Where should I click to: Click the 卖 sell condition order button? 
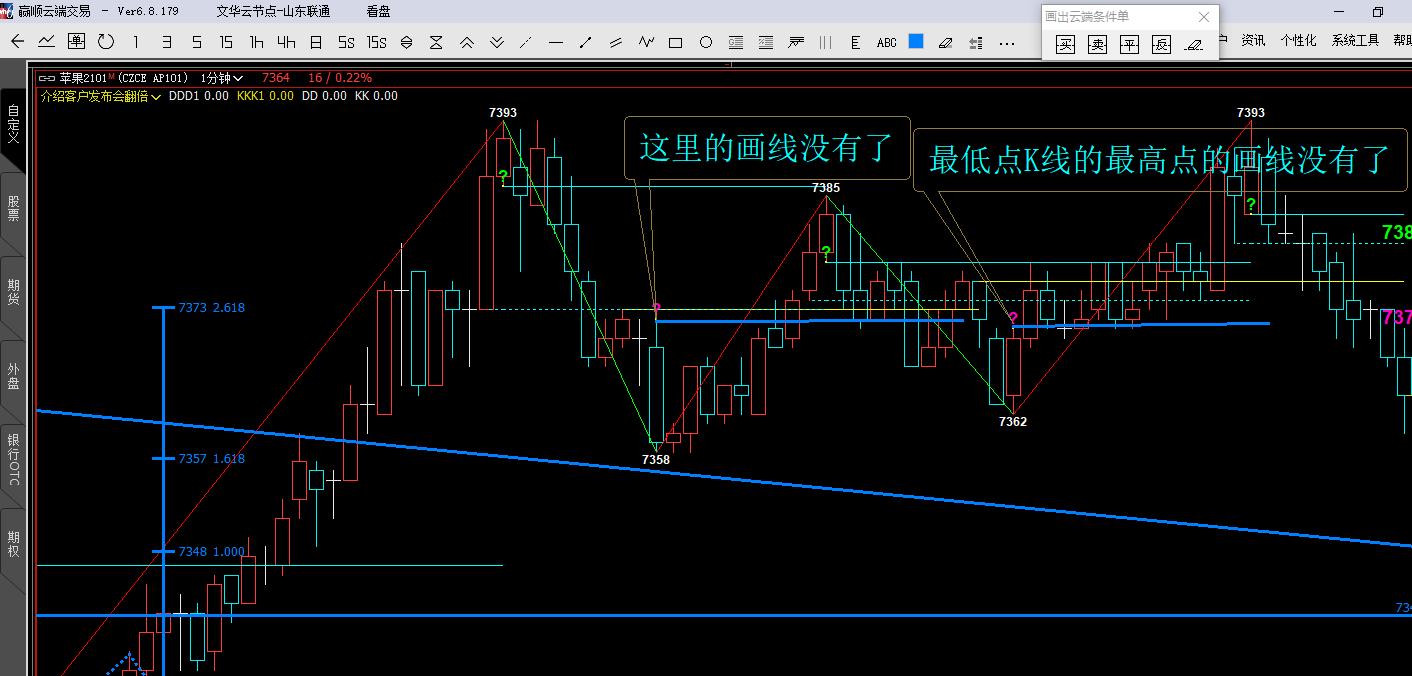[x=1098, y=44]
